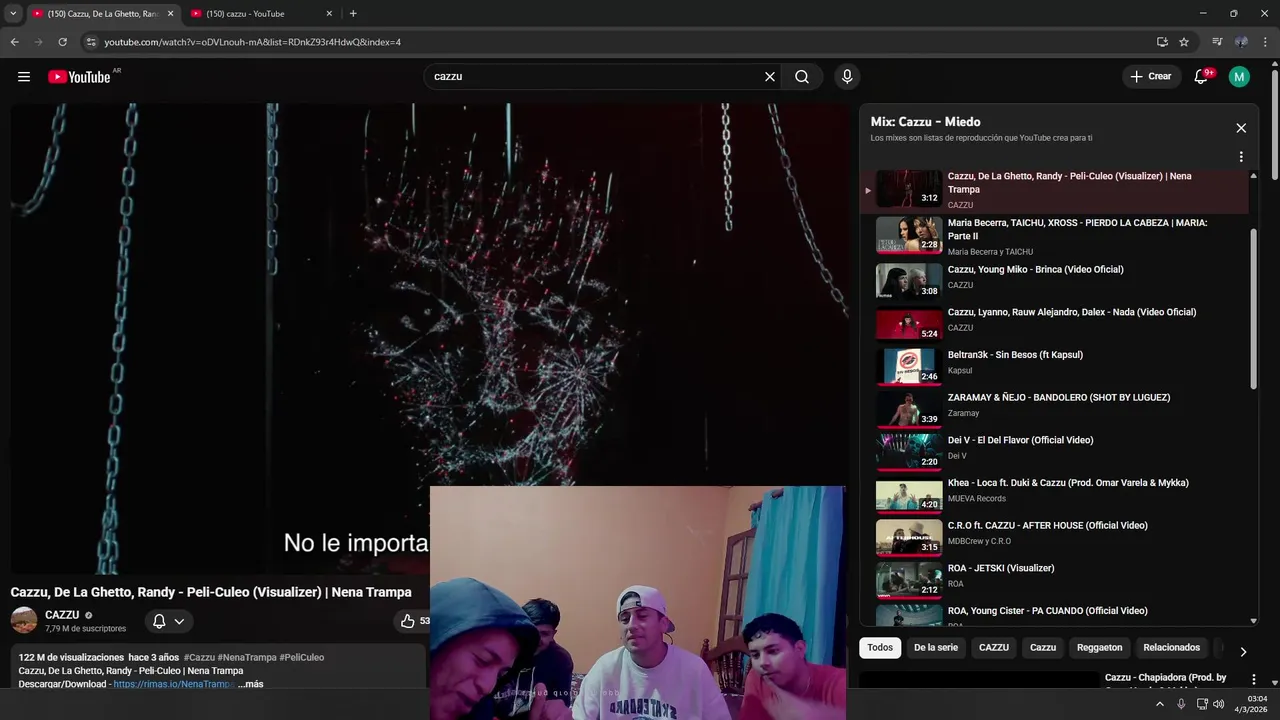The height and width of the screenshot is (720, 1280).
Task: Open Chrome media control icon
Action: click(x=1217, y=42)
